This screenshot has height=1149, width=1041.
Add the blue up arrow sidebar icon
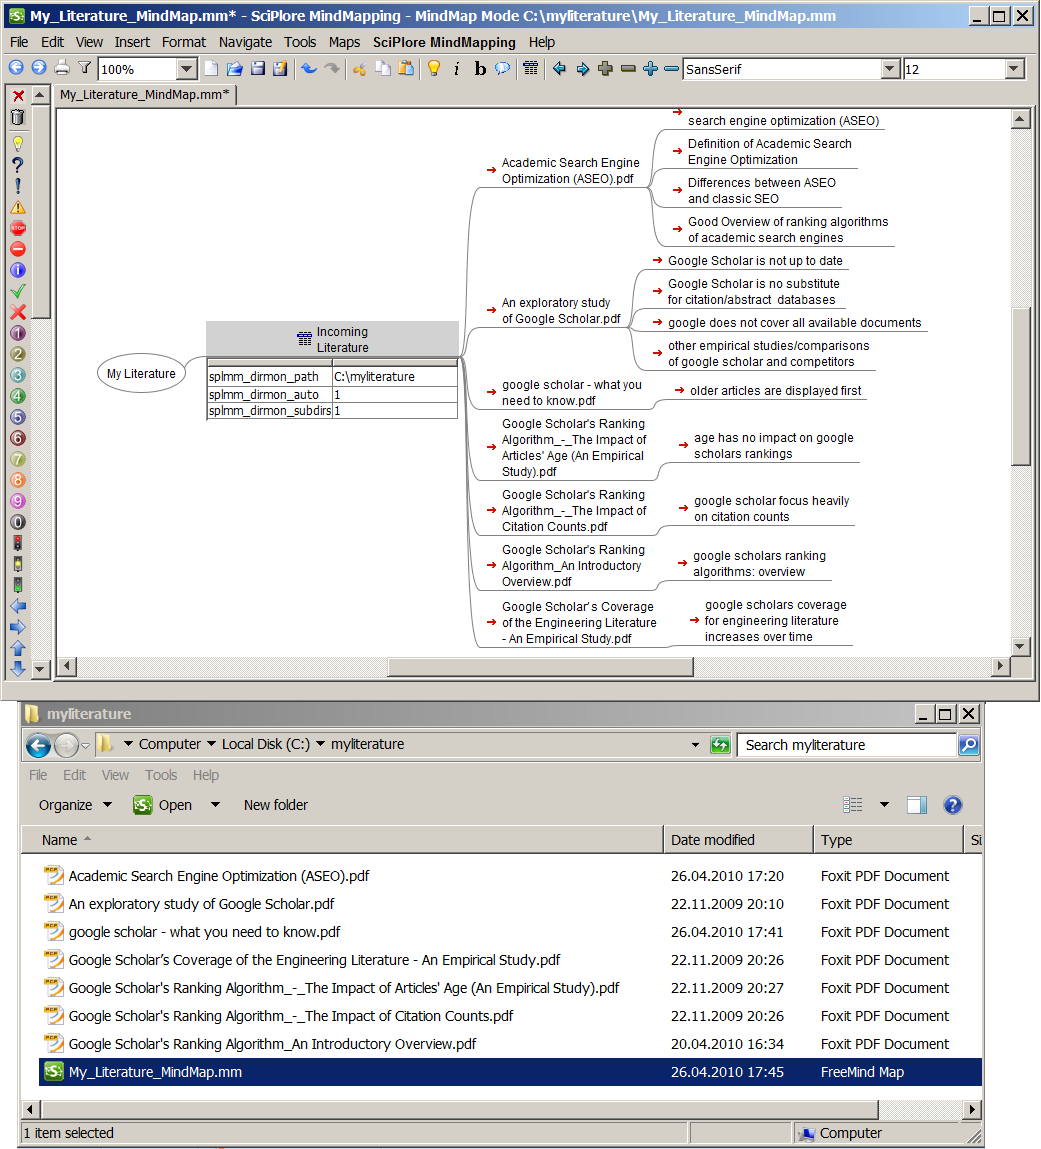(18, 649)
